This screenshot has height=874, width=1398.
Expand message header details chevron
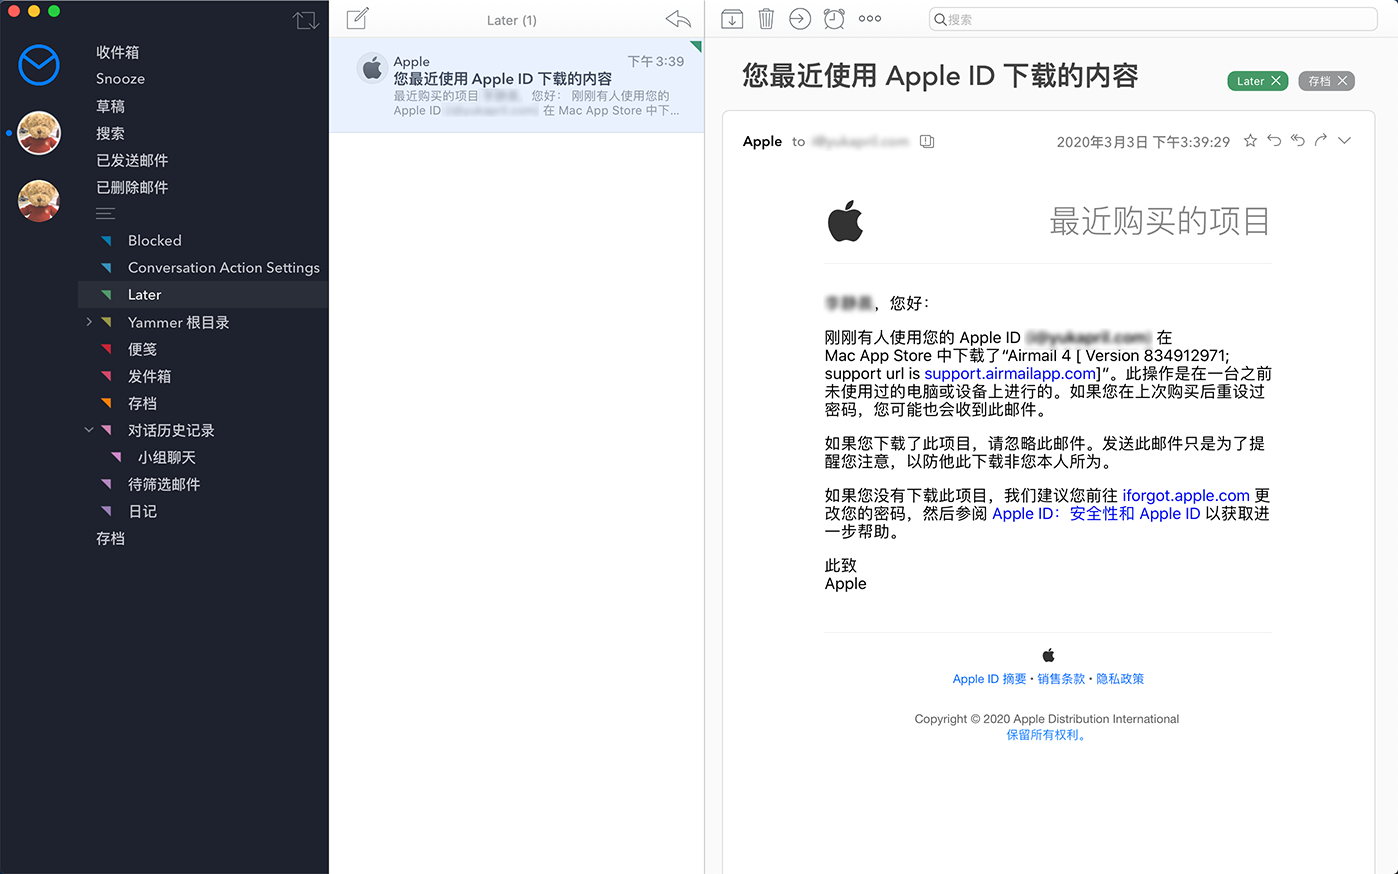[x=1345, y=141]
